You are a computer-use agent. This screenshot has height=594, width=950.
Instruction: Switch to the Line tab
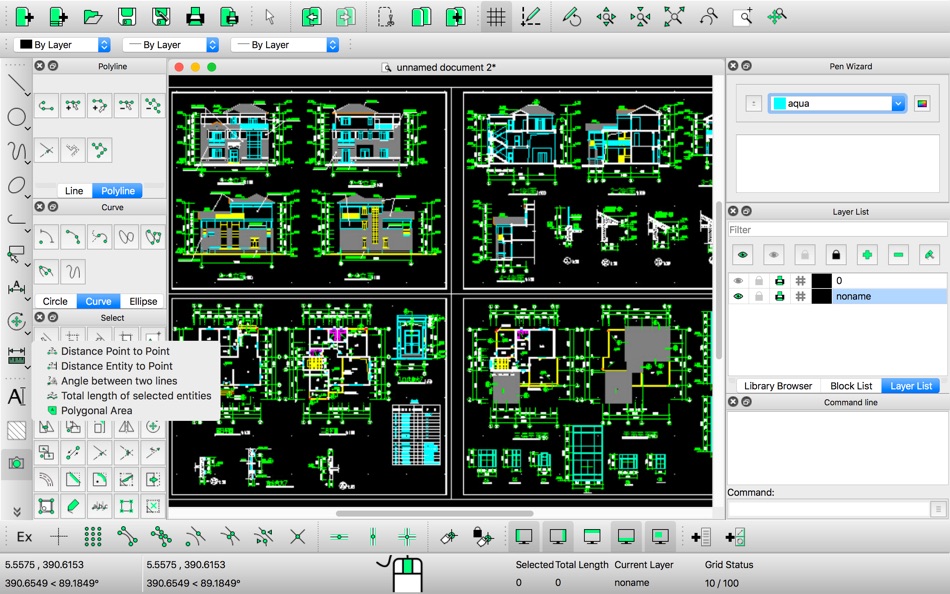pos(74,190)
